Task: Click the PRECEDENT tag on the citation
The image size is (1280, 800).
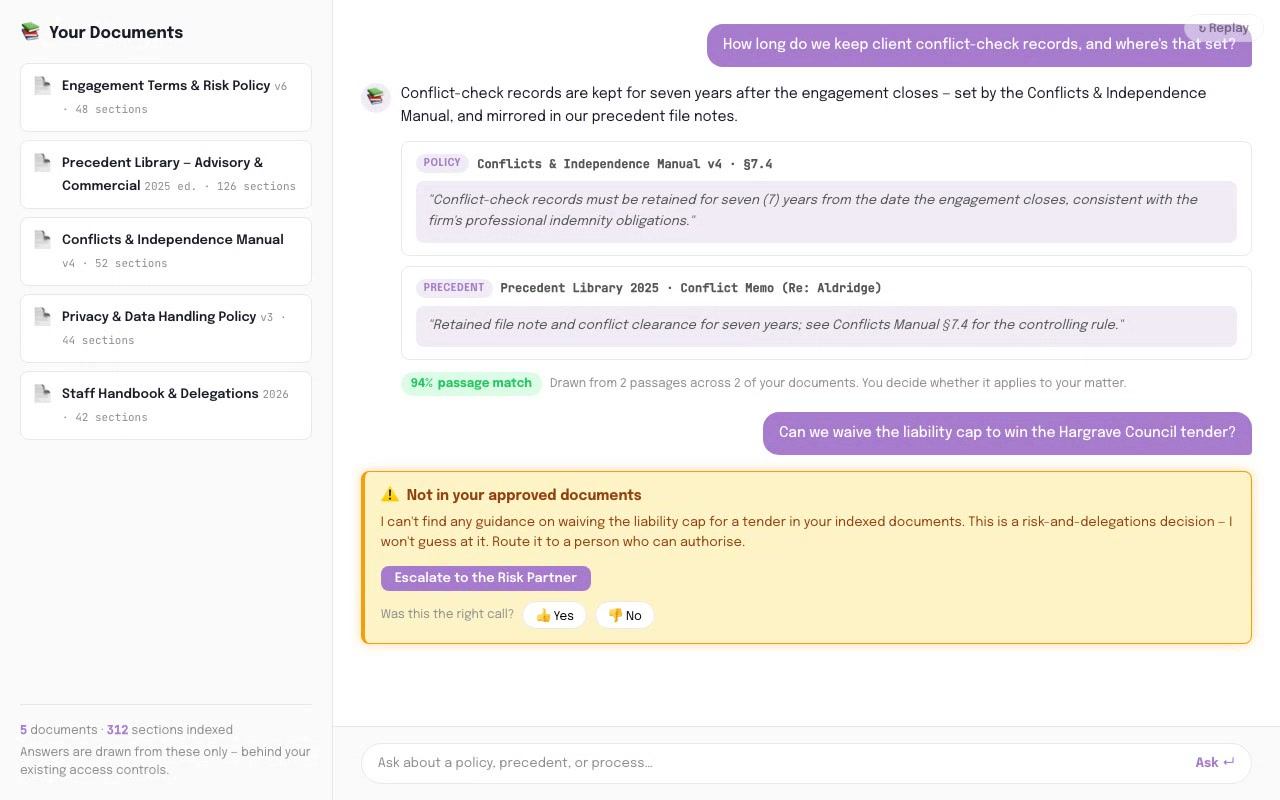Action: [x=454, y=288]
